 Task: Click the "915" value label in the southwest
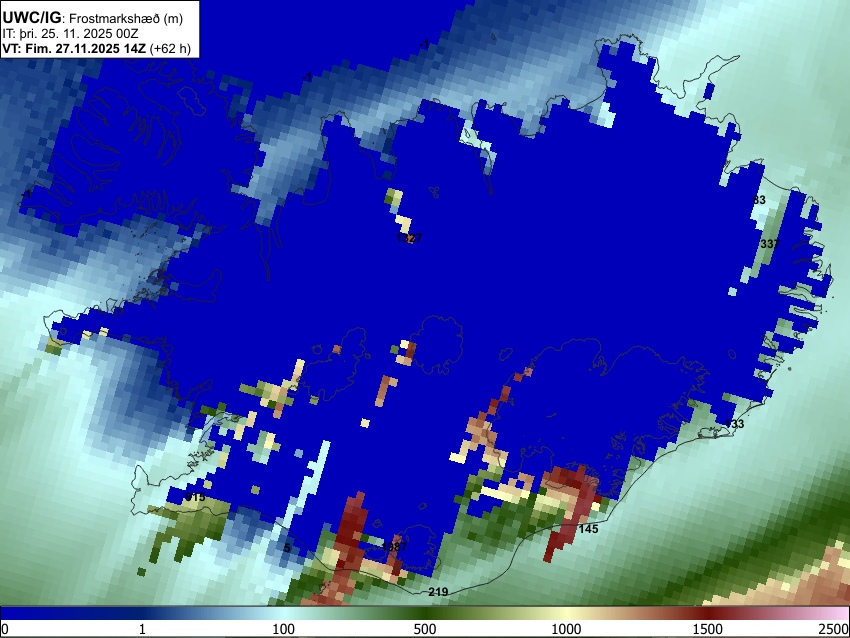click(x=196, y=497)
